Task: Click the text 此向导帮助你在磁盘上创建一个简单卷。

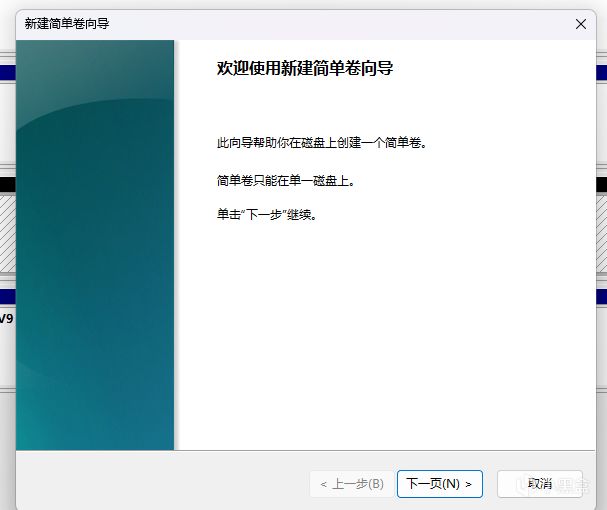Action: tap(322, 143)
